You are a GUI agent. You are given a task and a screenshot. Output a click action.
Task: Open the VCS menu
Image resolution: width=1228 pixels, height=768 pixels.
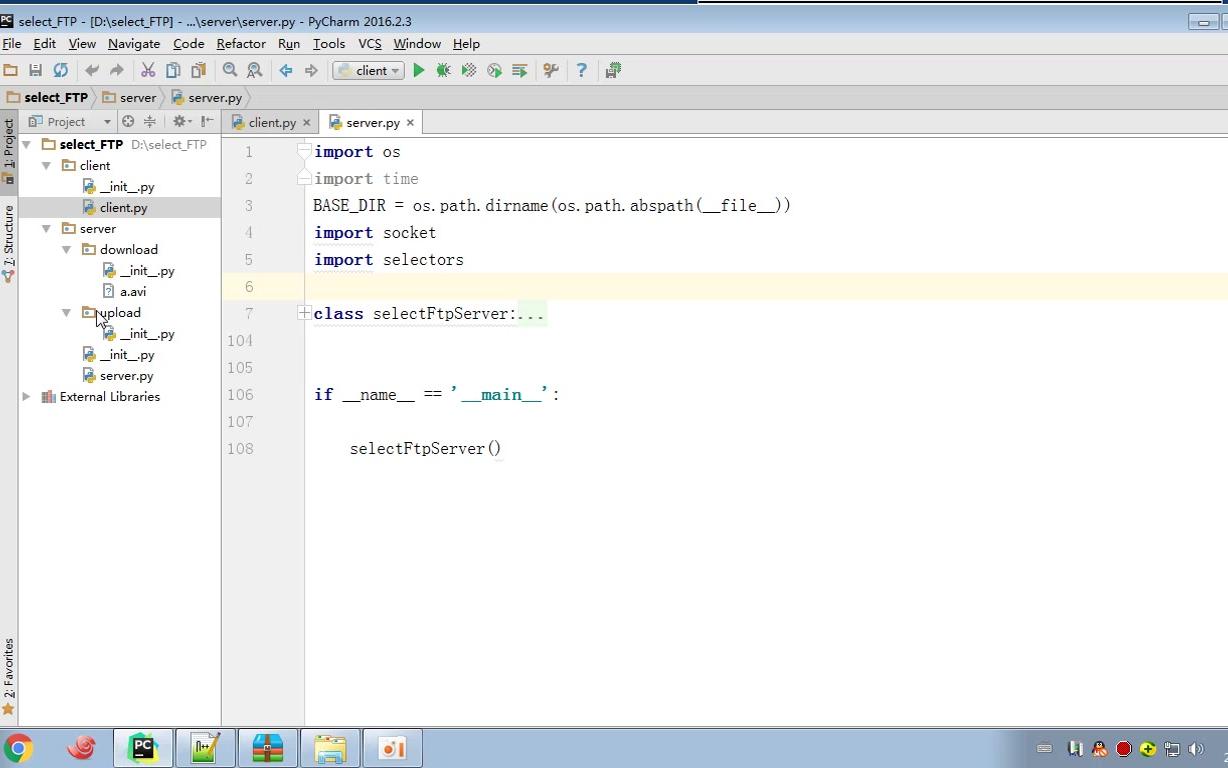pos(369,44)
